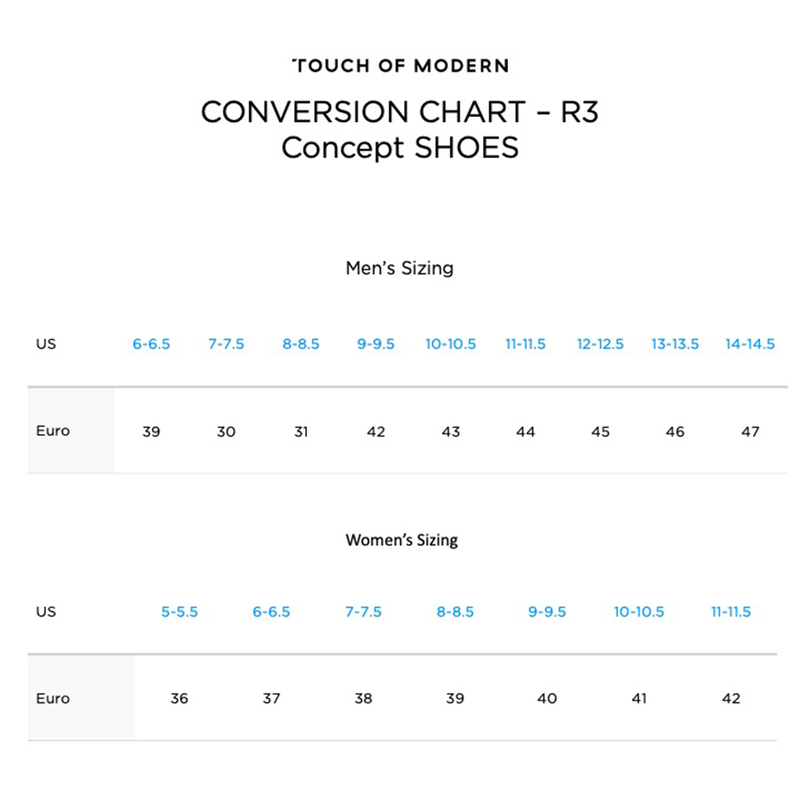Select women's US size 7-7.5
Viewport: 800px width, 800px height.
click(363, 612)
